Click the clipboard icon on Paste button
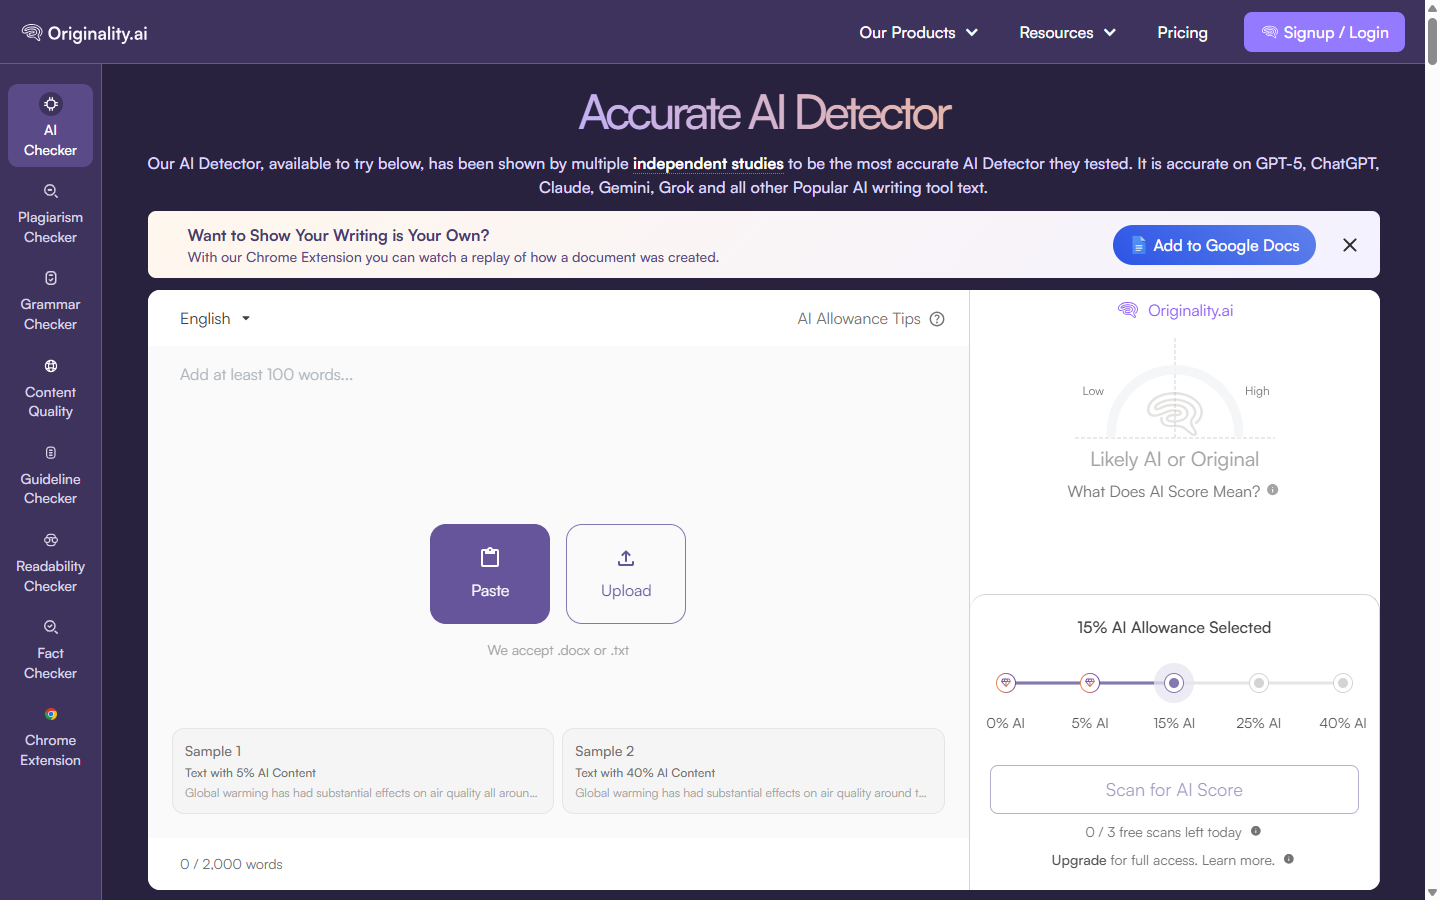Screen dimensions: 1440x900 pos(490,557)
